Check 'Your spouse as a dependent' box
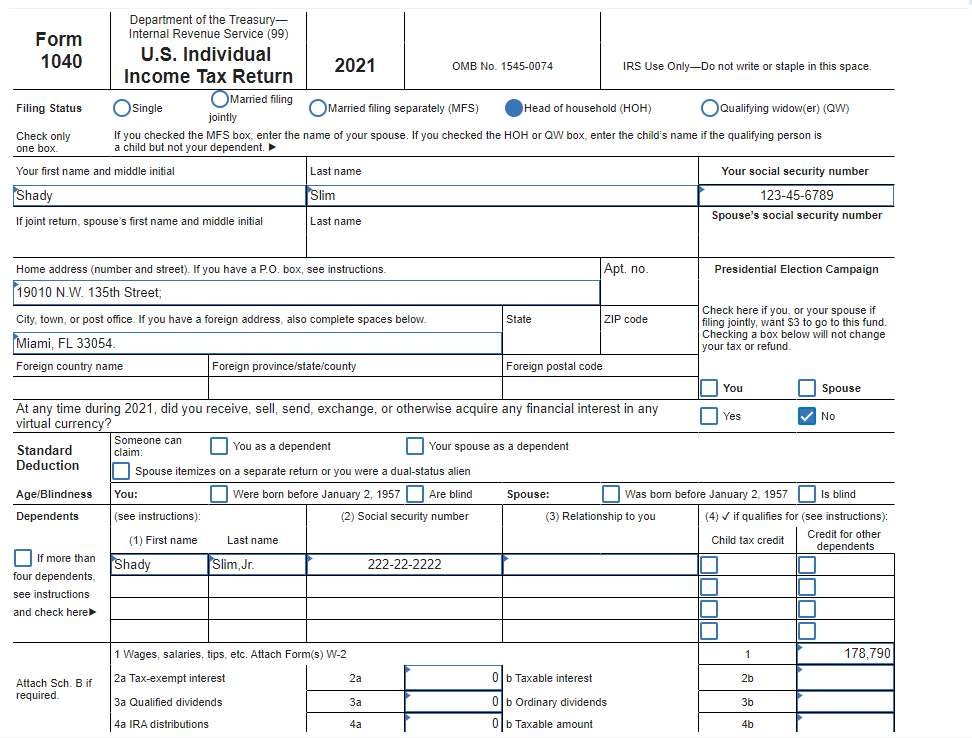 415,446
